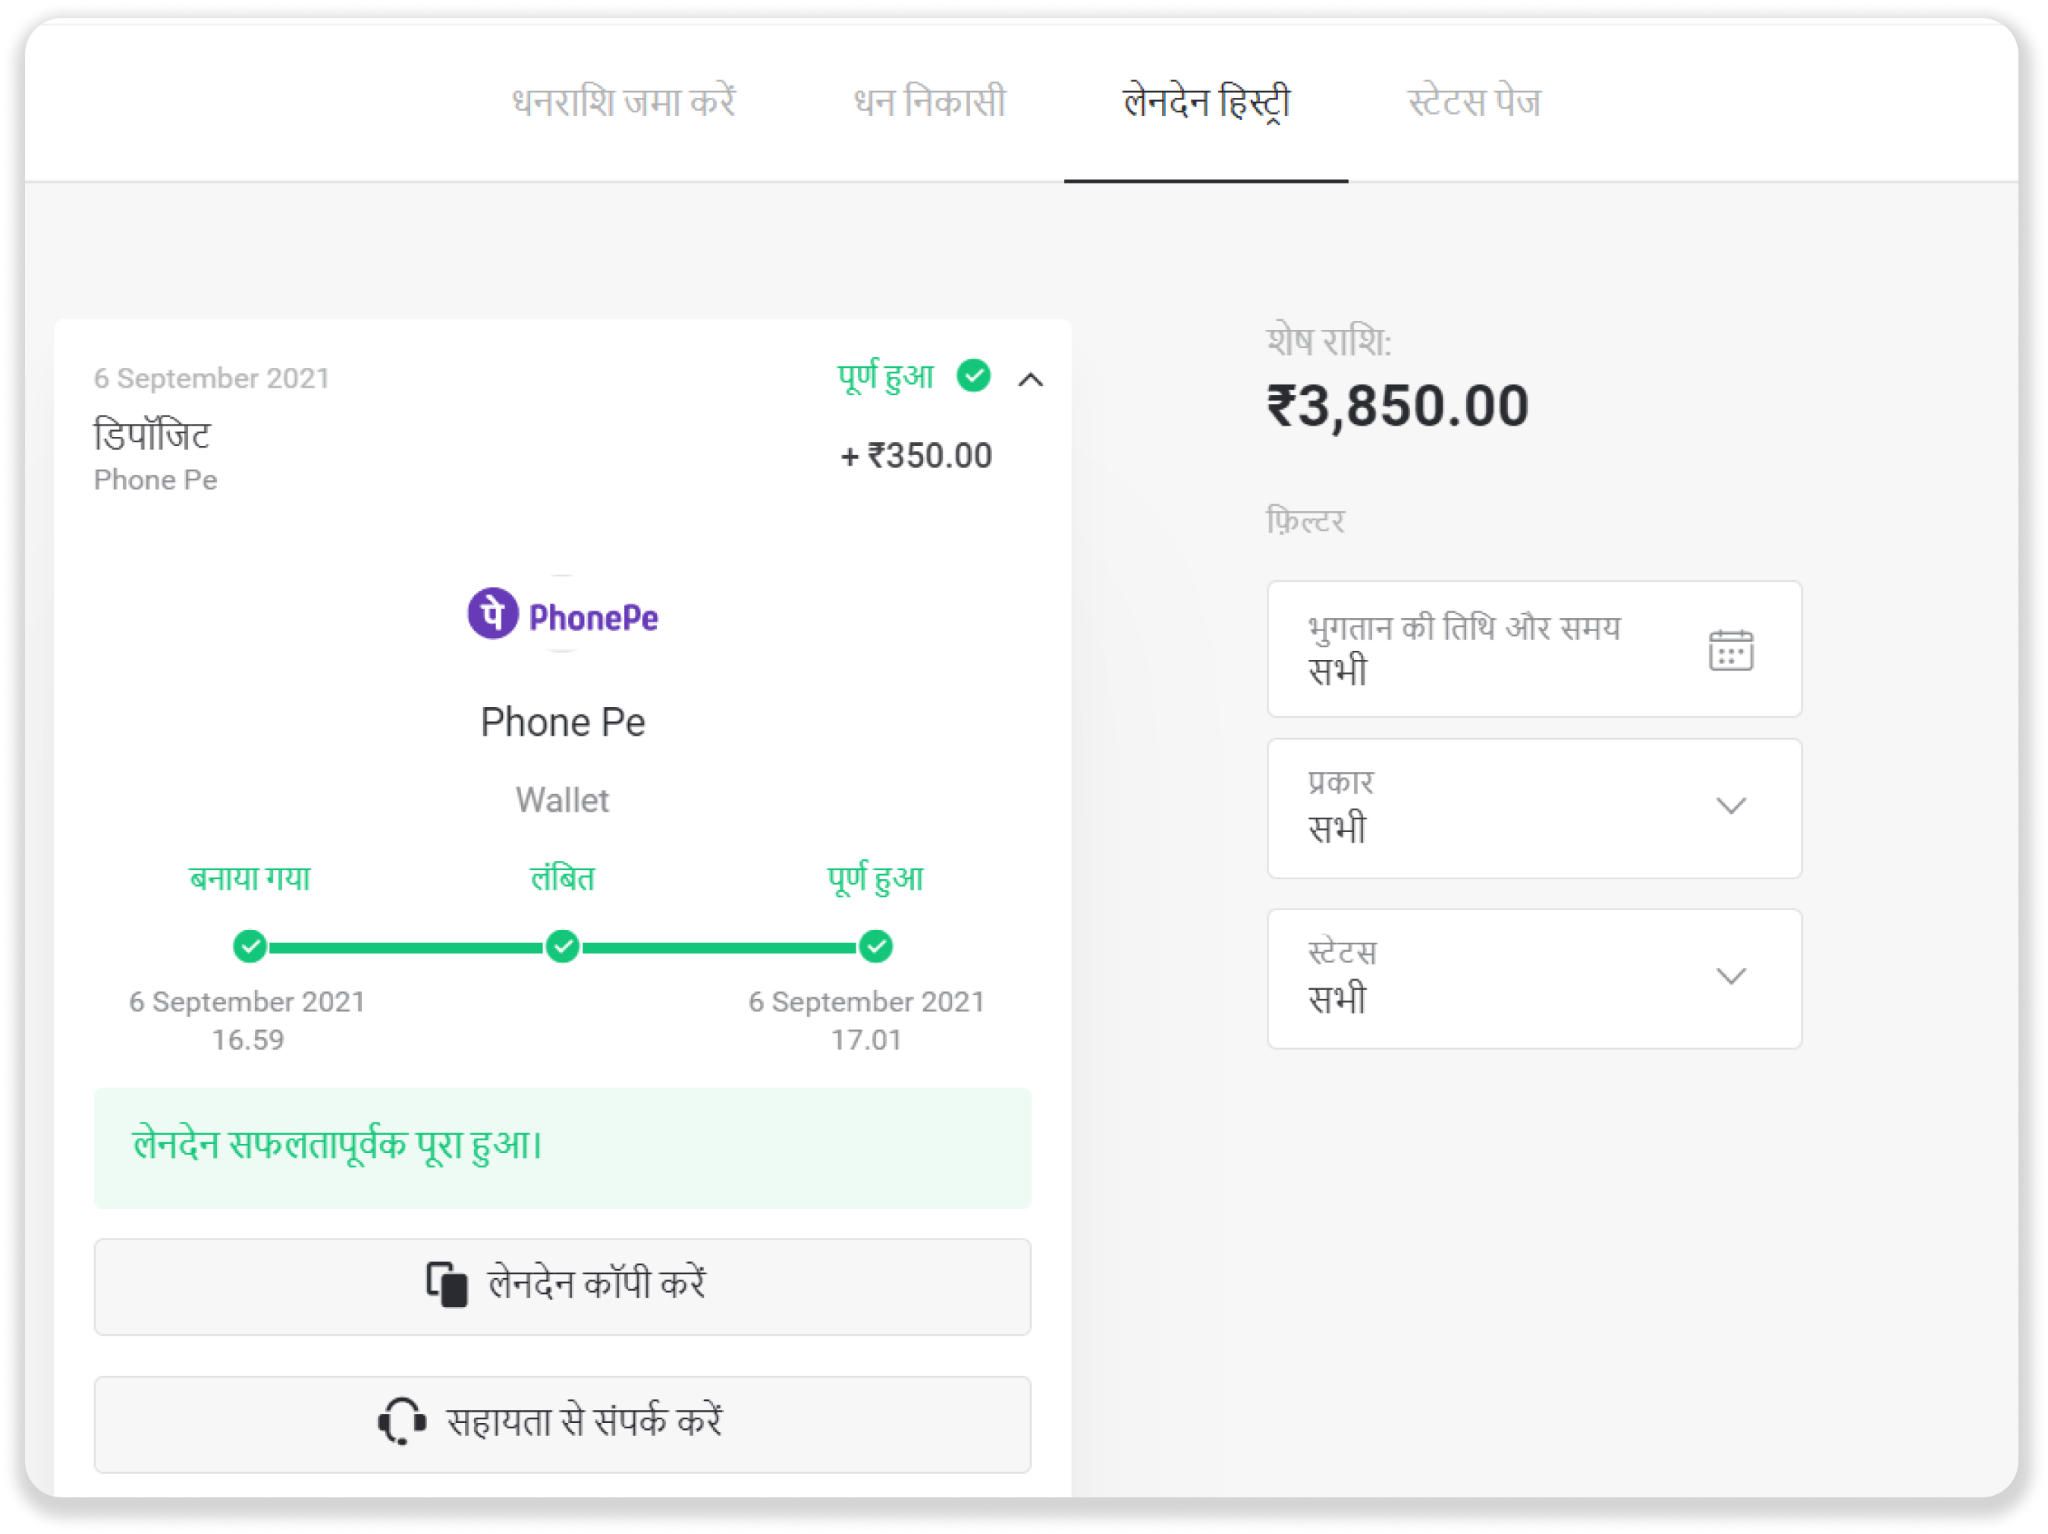Viewport: 2048px width, 1534px height.
Task: Click the +₹350.00 deposit amount
Action: (916, 456)
